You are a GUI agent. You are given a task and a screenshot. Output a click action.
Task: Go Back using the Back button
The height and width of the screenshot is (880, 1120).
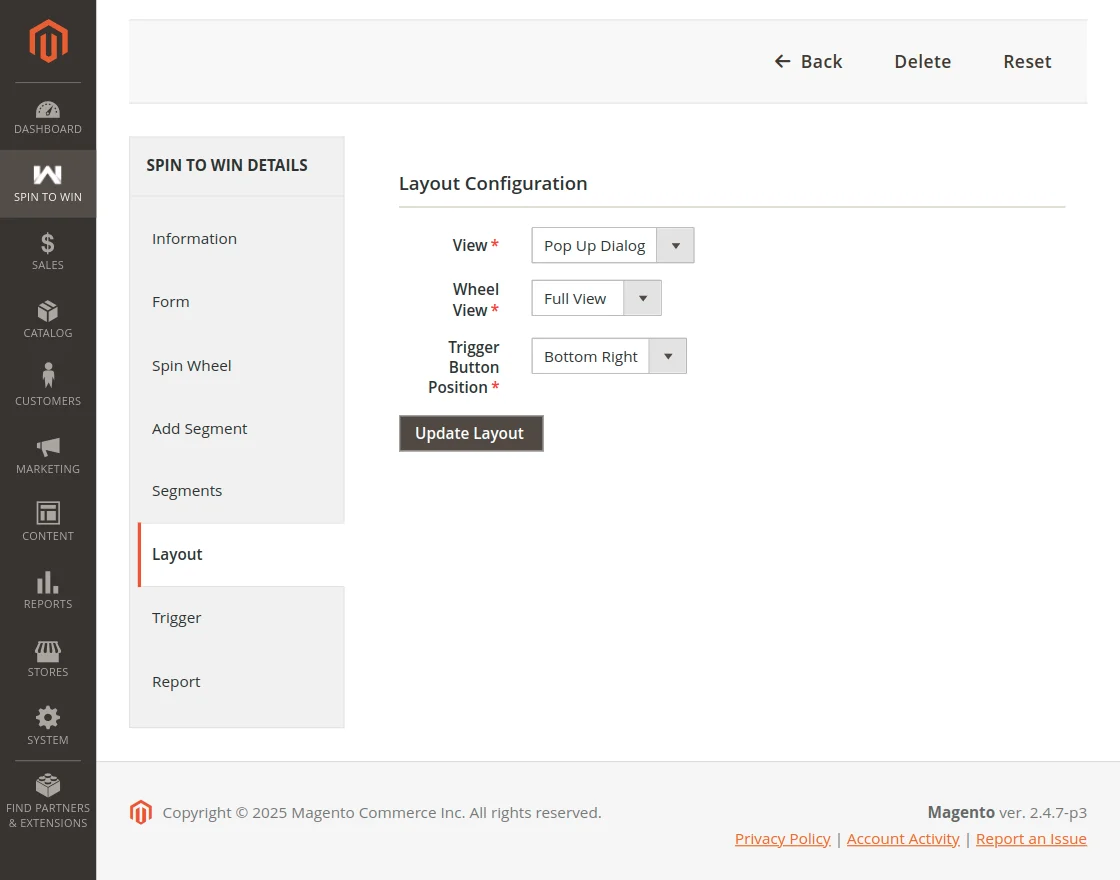[809, 61]
